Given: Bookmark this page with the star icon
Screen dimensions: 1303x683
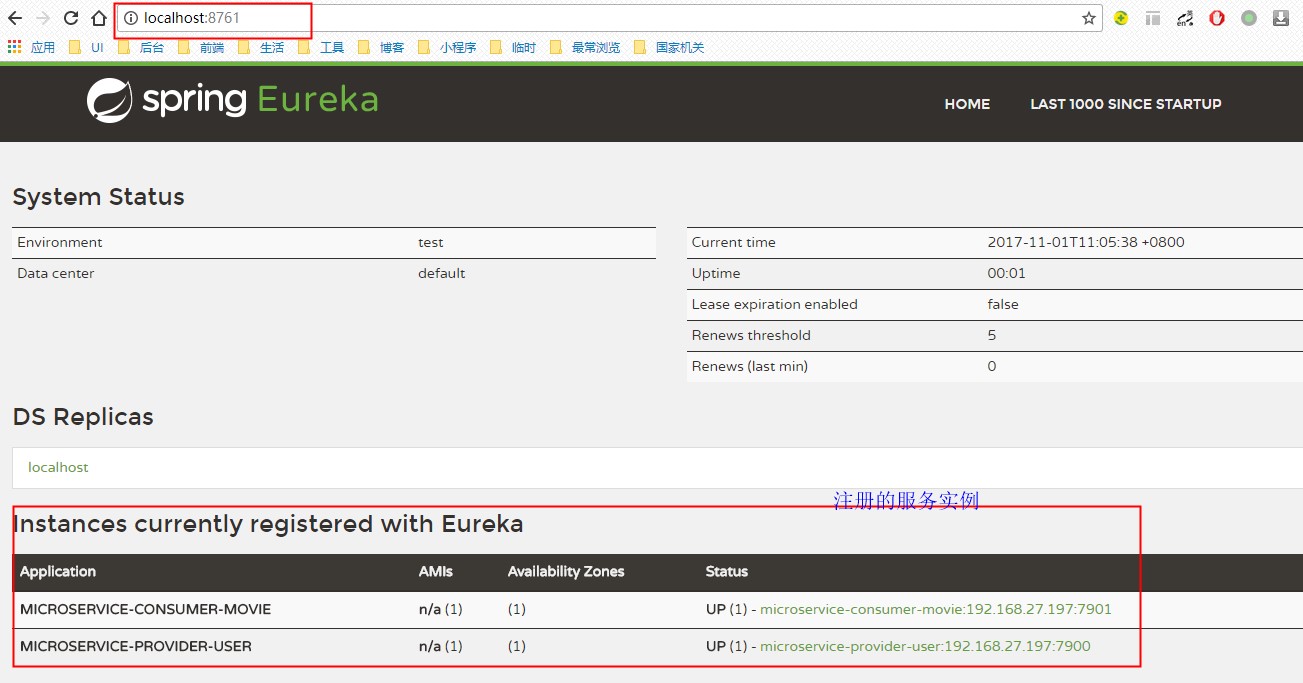Looking at the screenshot, I should 1089,18.
